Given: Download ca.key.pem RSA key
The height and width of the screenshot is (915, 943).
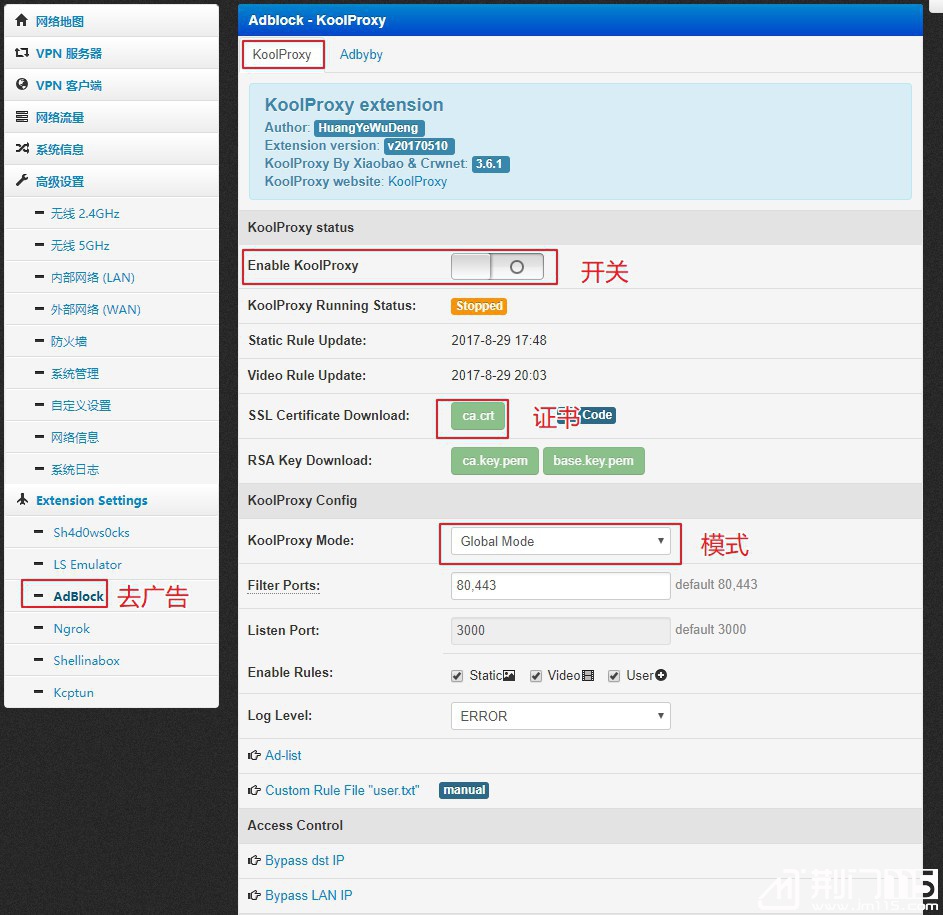Looking at the screenshot, I should point(495,461).
